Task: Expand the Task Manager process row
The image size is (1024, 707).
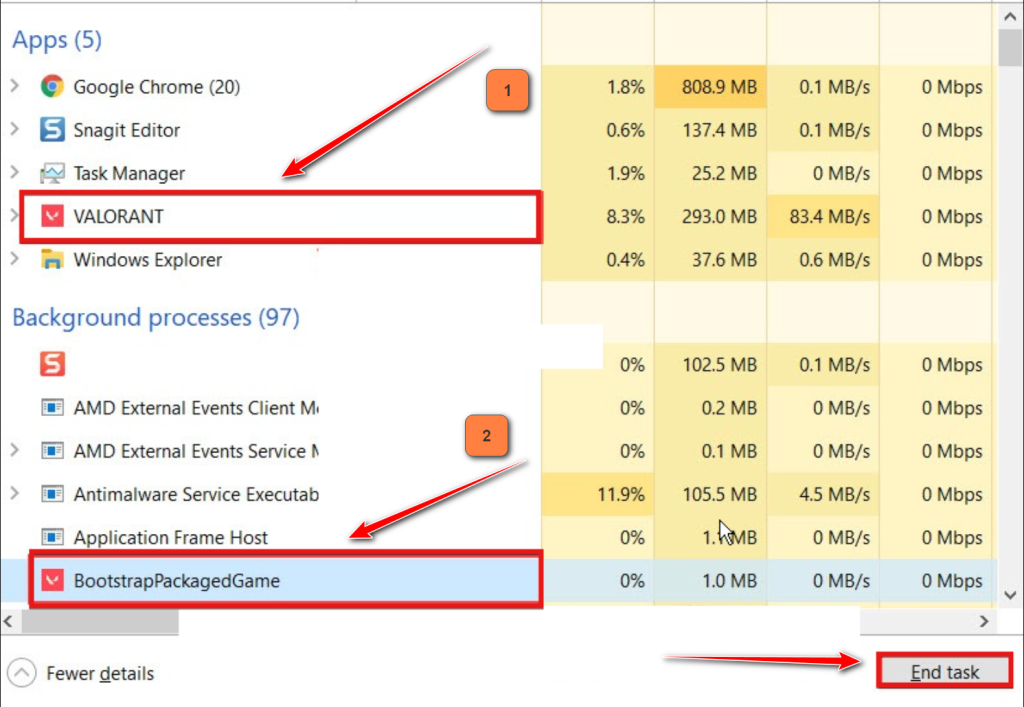Action: tap(15, 172)
